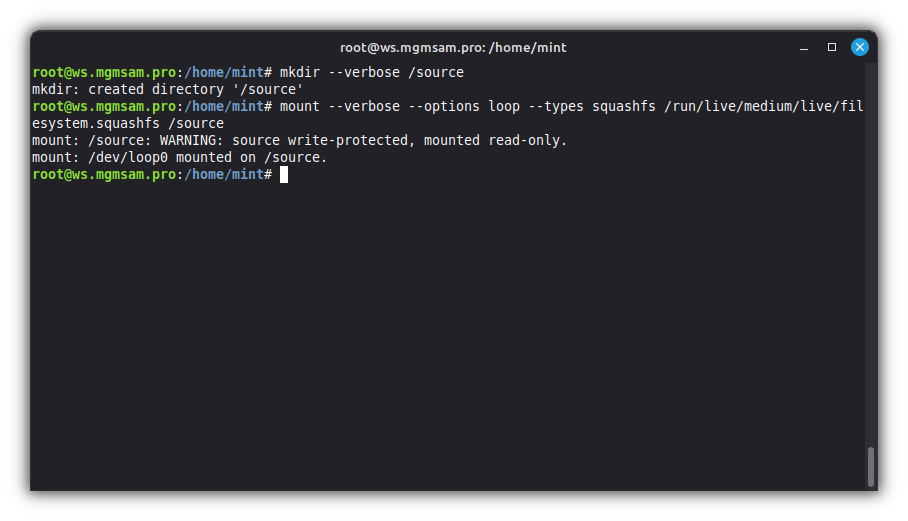This screenshot has width=908, height=521.
Task: Click the window title text in the title bar
Action: pos(453,47)
